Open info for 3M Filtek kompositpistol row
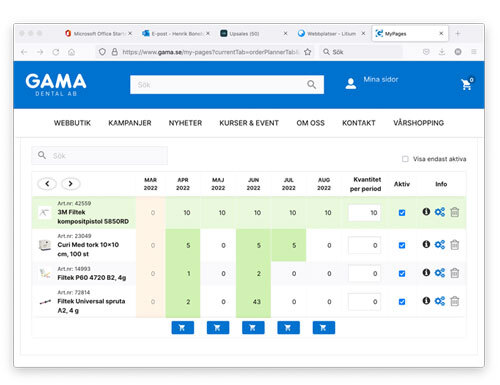The width and height of the screenshot is (500, 385). 426,212
